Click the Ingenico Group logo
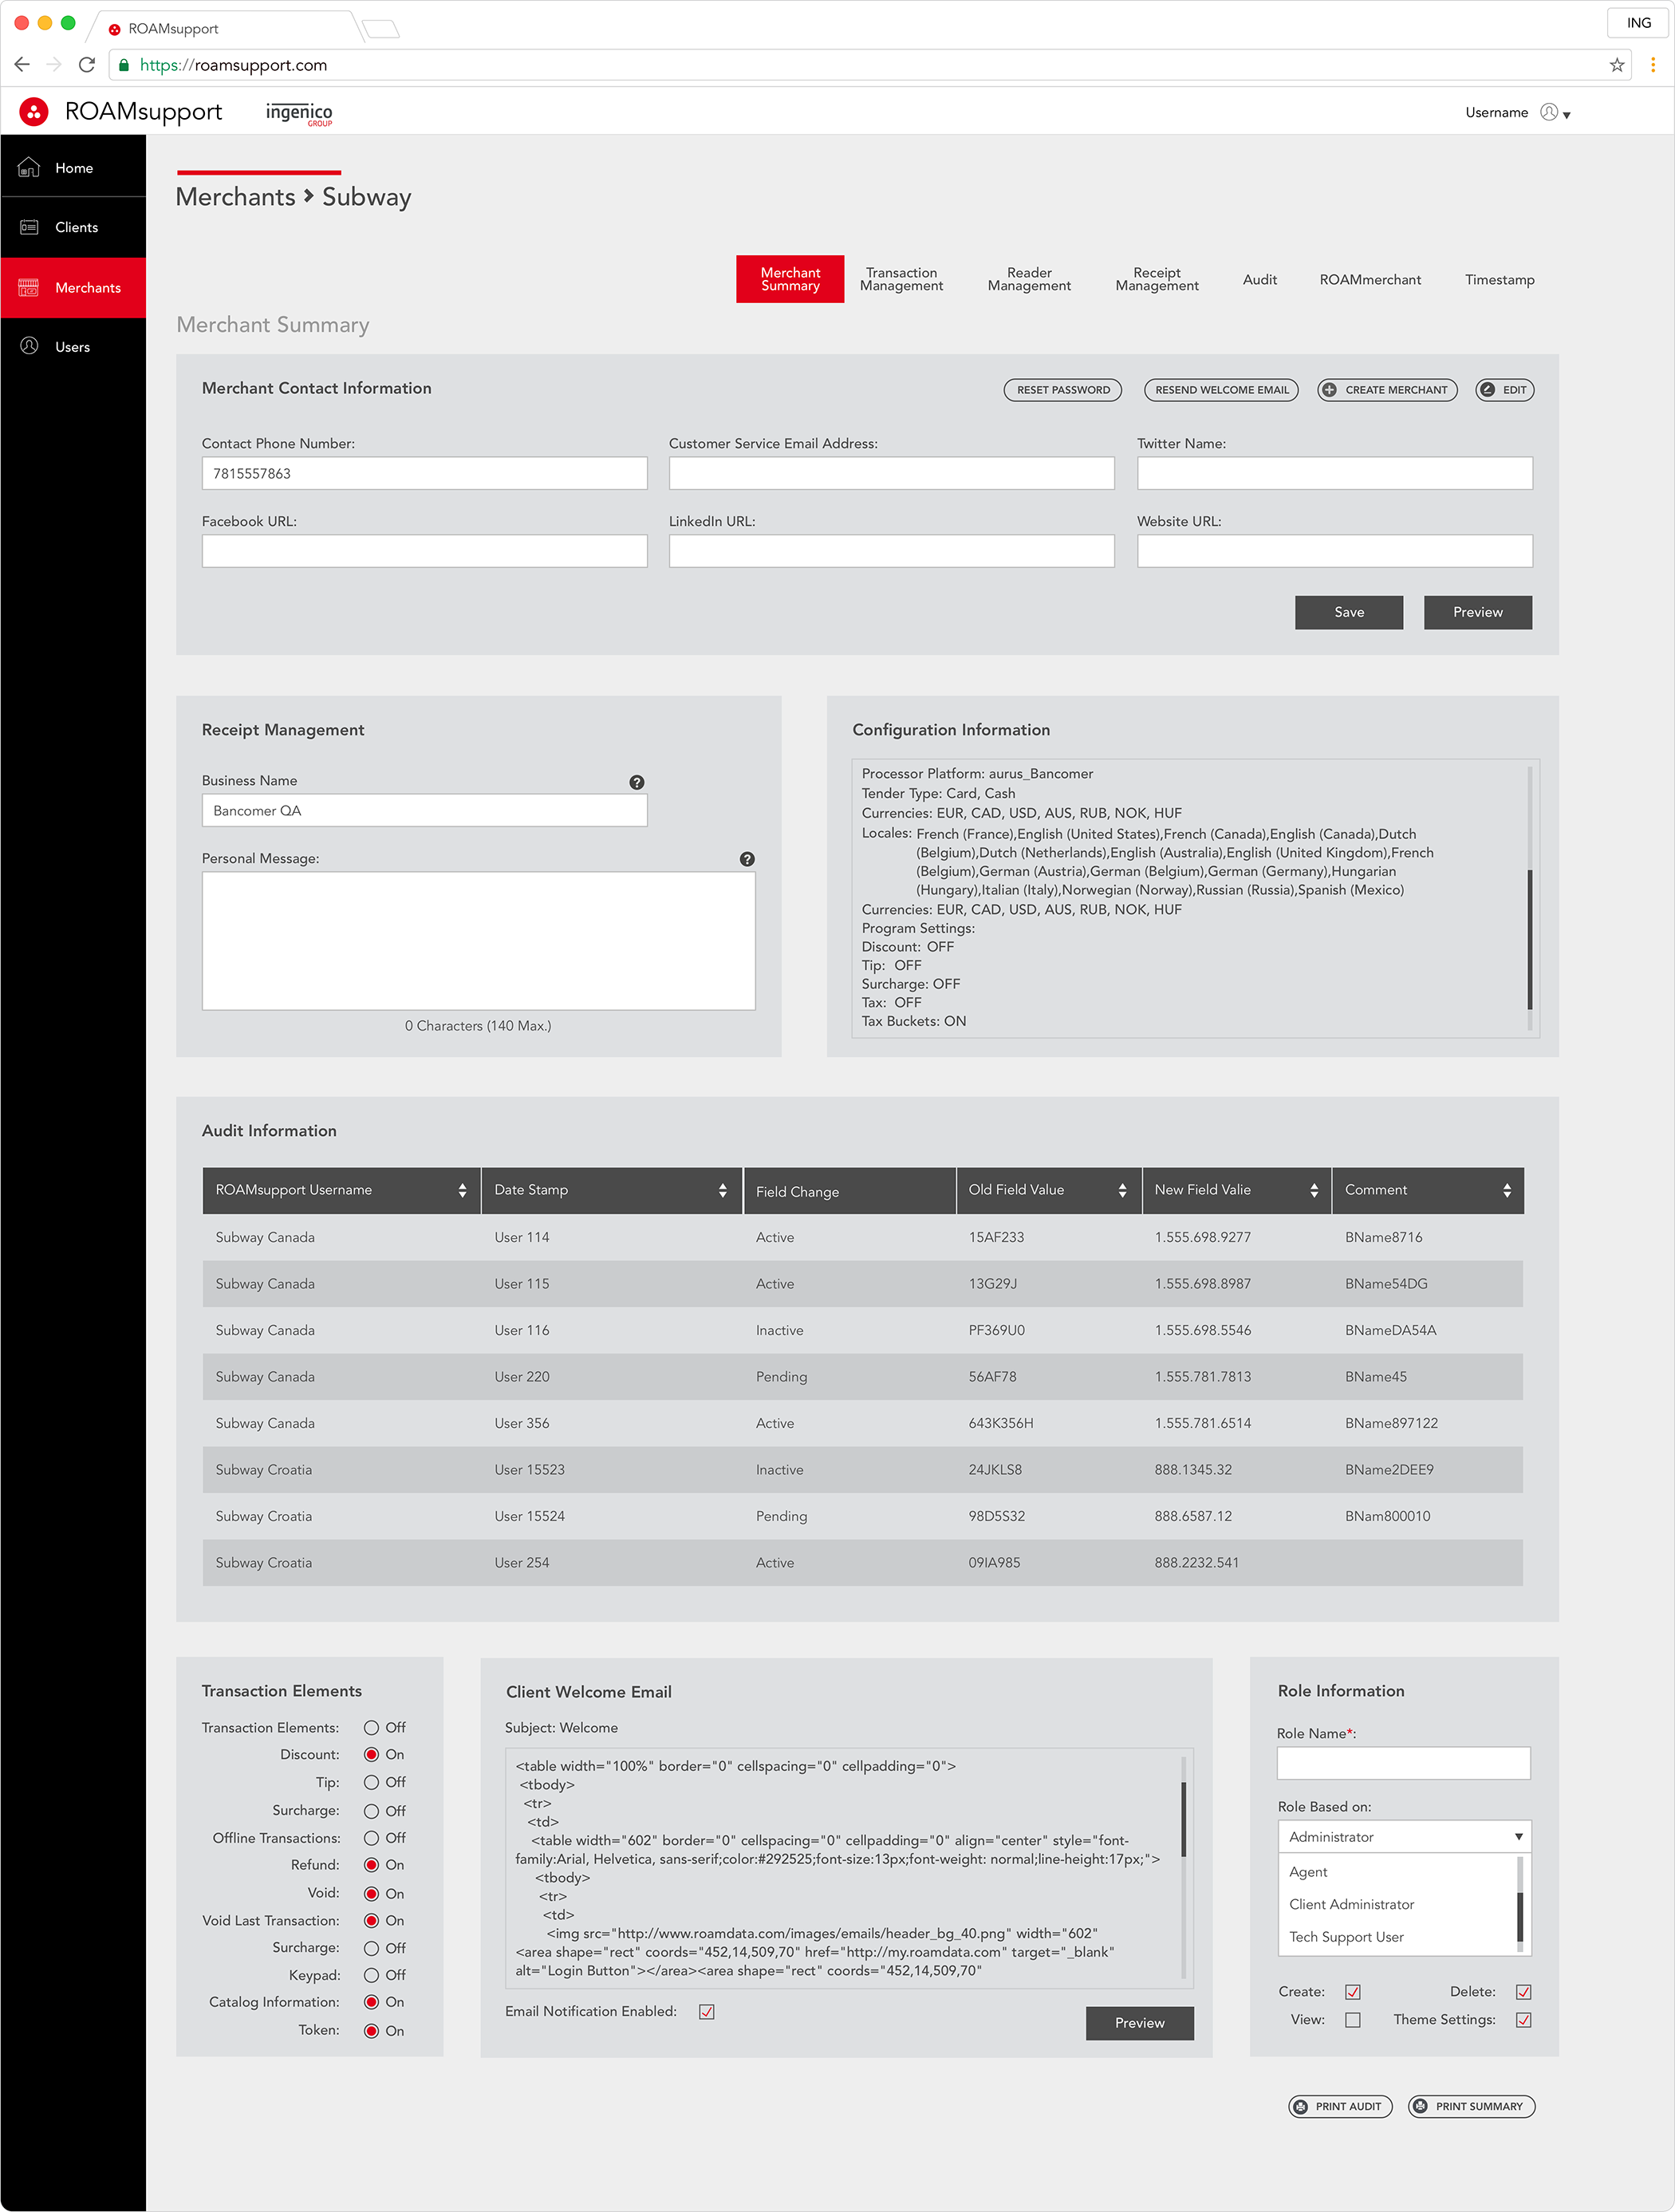This screenshot has width=1675, height=2212. click(299, 114)
